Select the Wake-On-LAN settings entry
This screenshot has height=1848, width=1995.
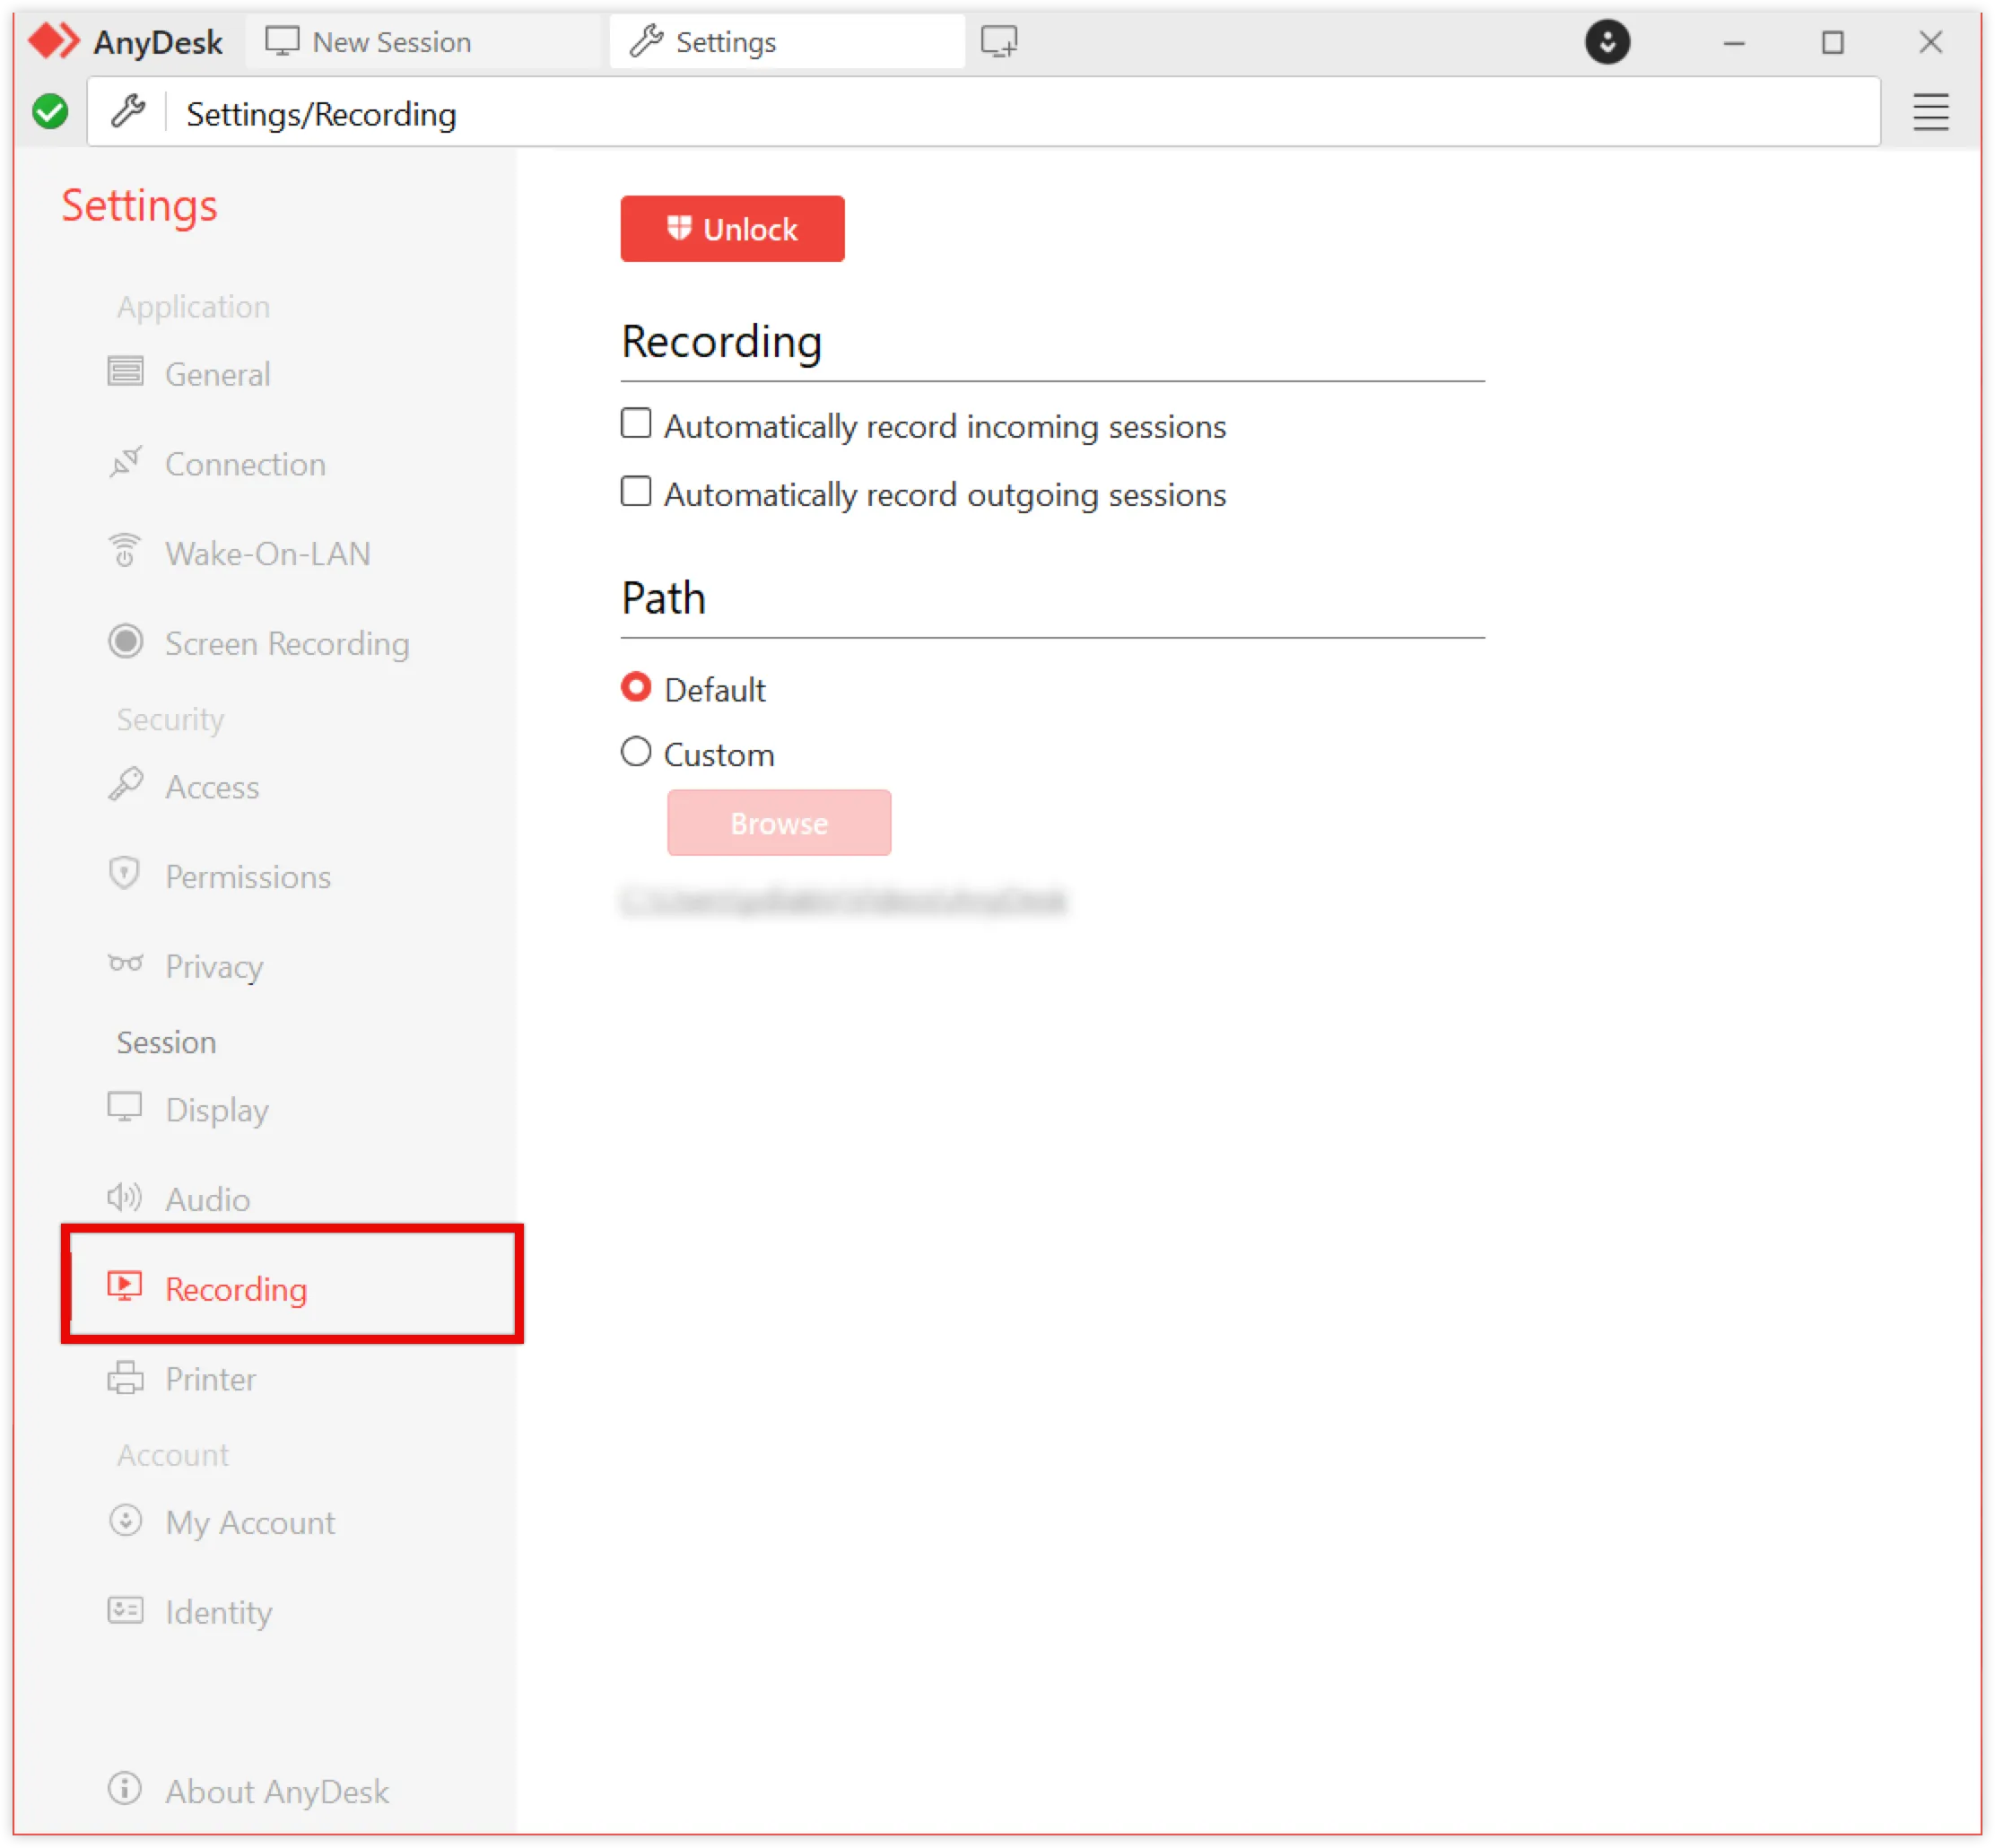267,553
